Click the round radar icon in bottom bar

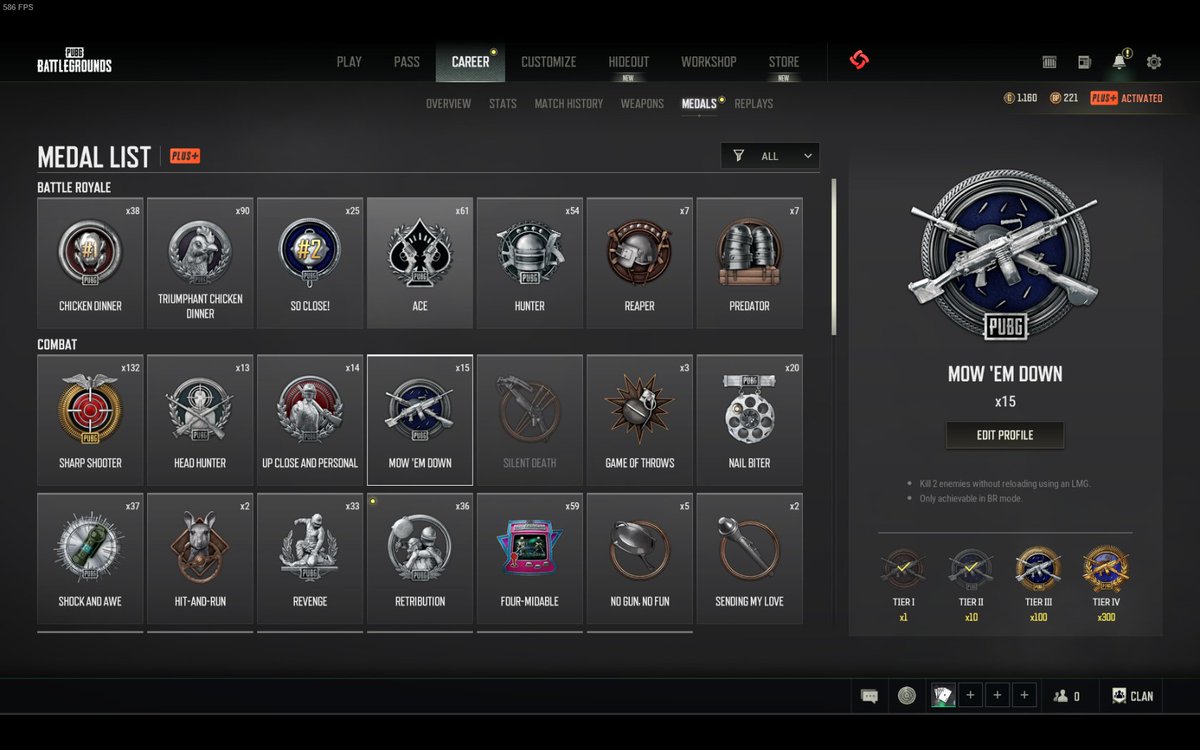[907, 695]
